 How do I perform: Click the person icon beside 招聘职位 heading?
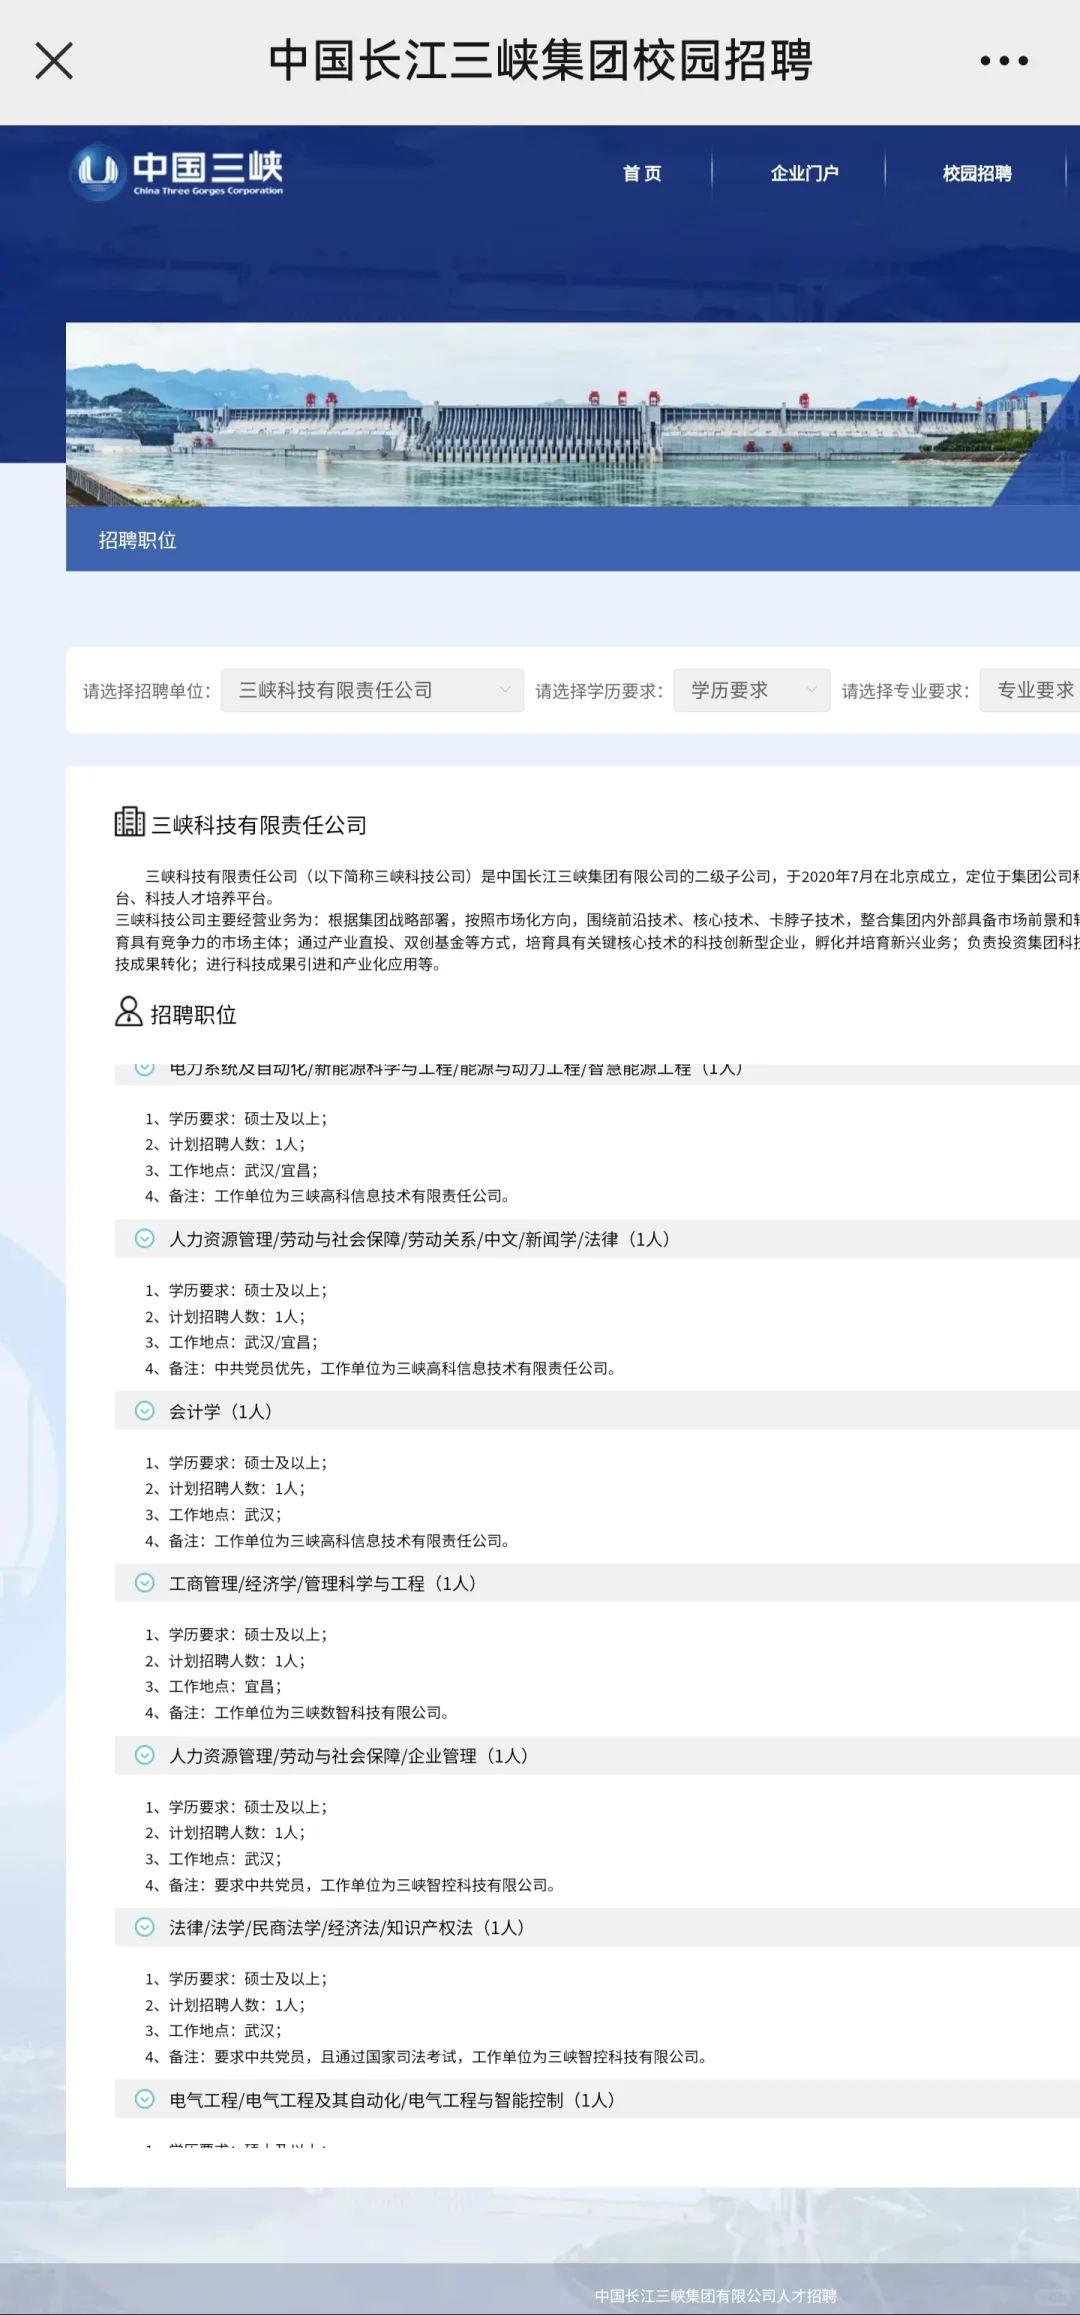tap(128, 1011)
